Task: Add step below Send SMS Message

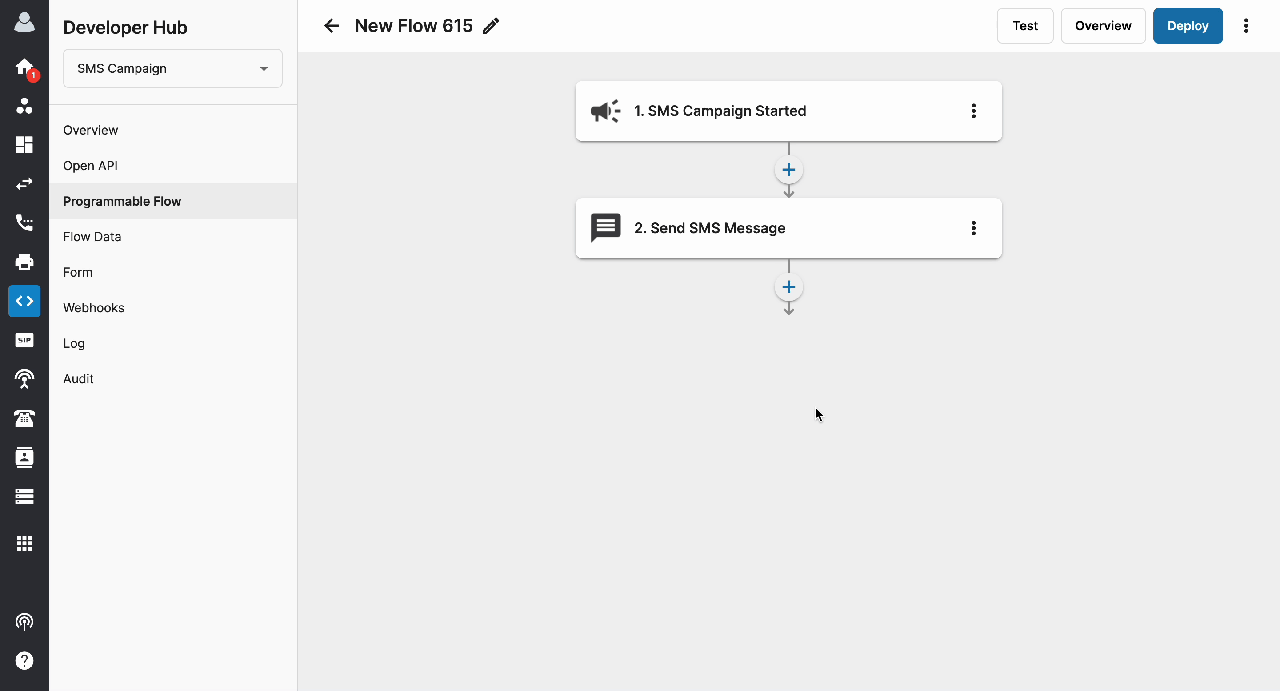Action: coord(789,287)
